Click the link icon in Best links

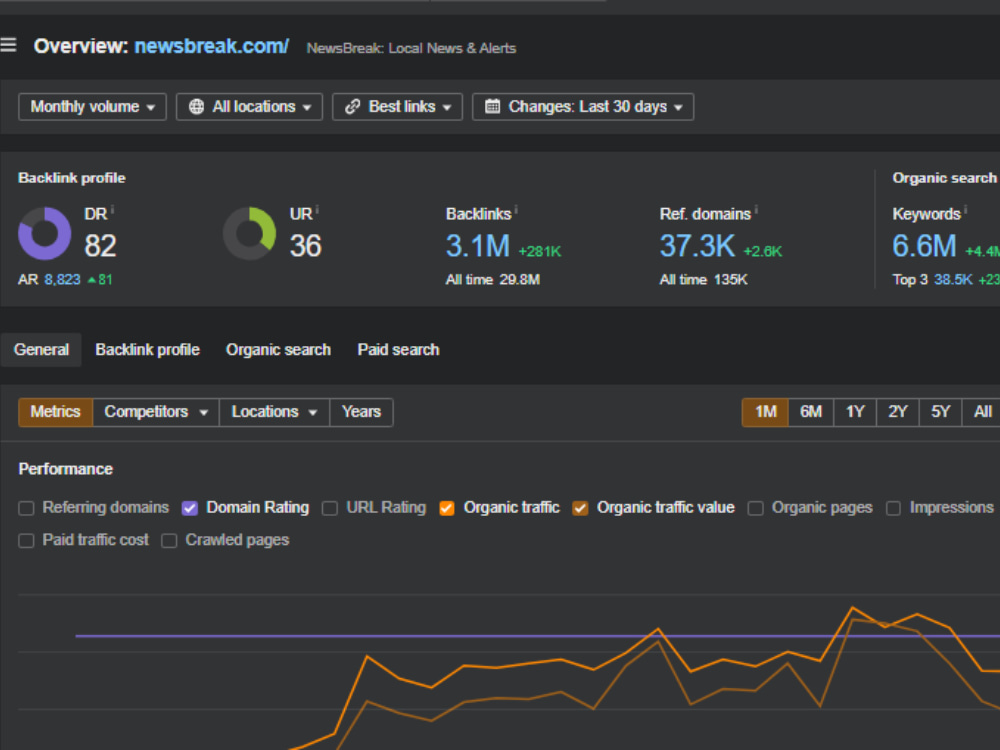353,107
